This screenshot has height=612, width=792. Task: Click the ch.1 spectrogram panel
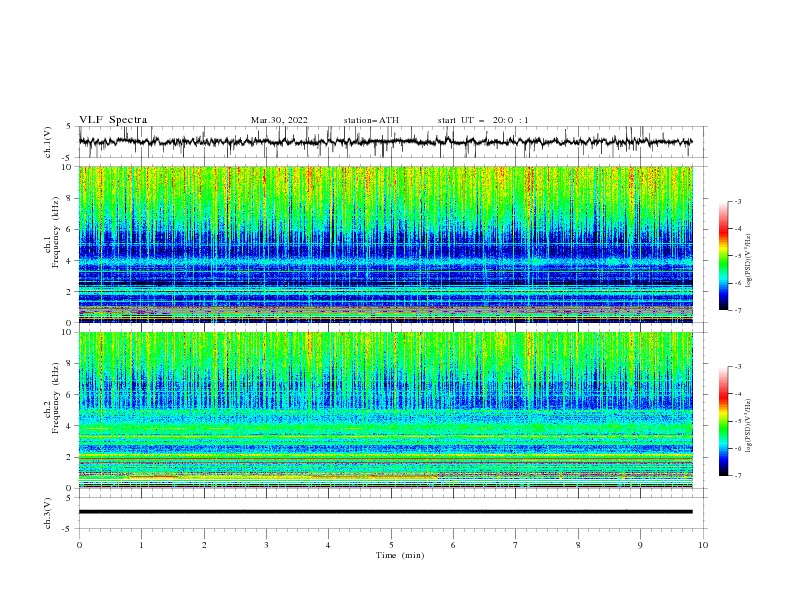385,244
